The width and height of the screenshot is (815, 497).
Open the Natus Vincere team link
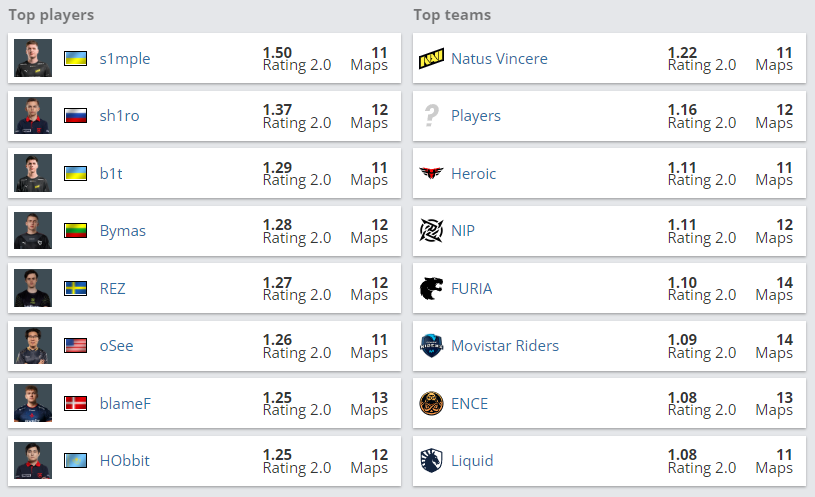click(499, 59)
